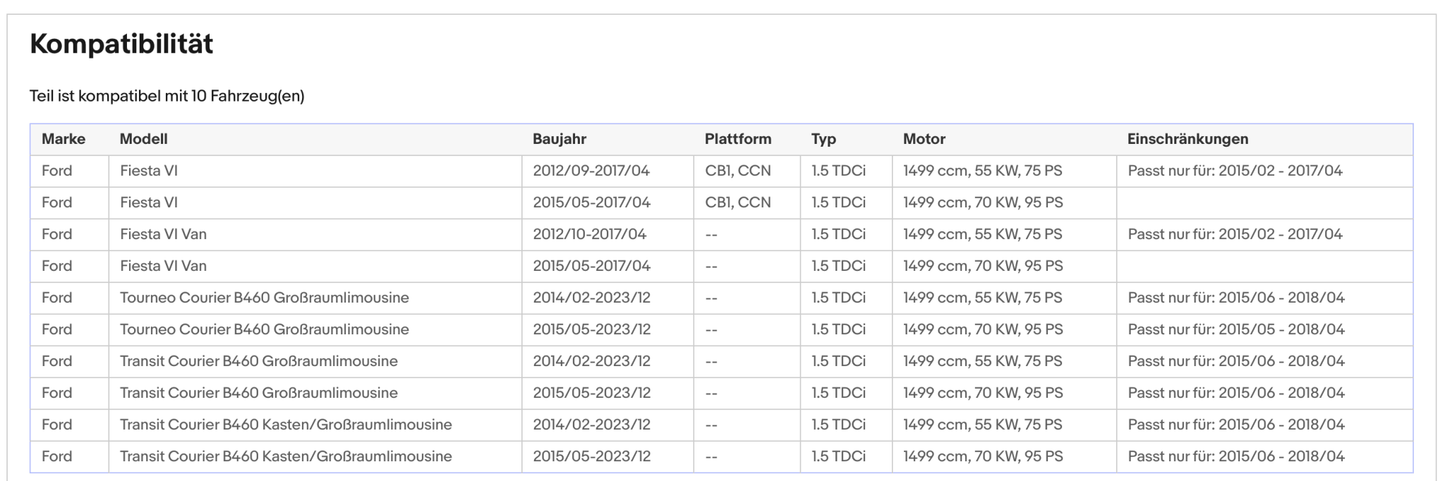Click 'CB1, CCN' platform in the second row
The height and width of the screenshot is (481, 1445).
[x=738, y=202]
